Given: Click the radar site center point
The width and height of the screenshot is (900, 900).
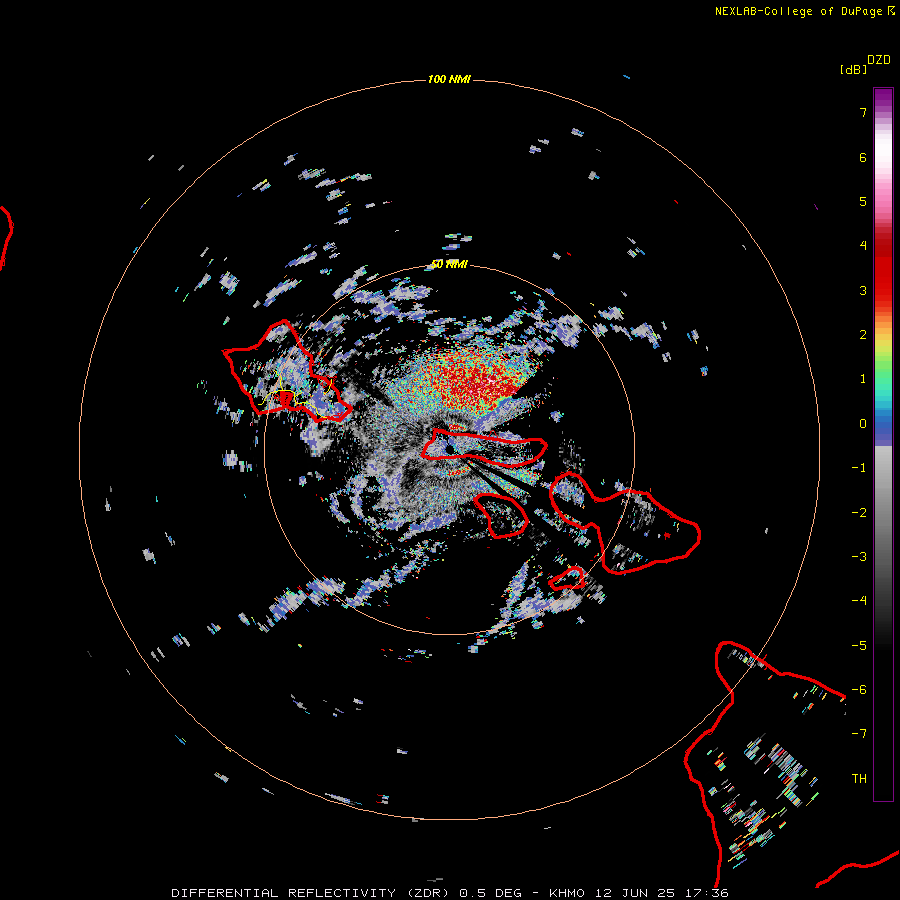Looking at the screenshot, I should point(449,449).
